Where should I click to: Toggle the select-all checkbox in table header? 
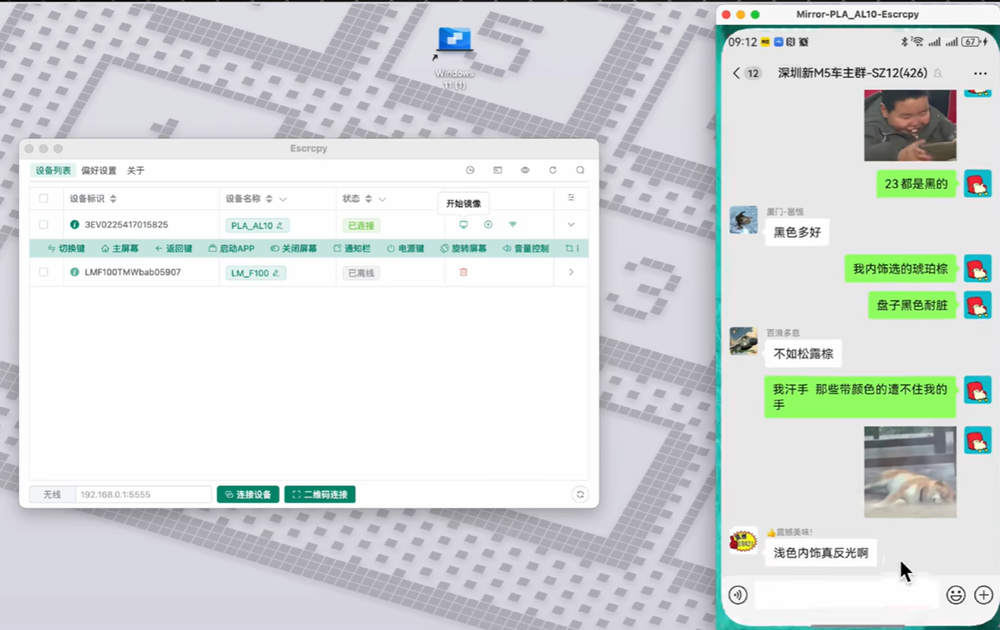pos(43,199)
